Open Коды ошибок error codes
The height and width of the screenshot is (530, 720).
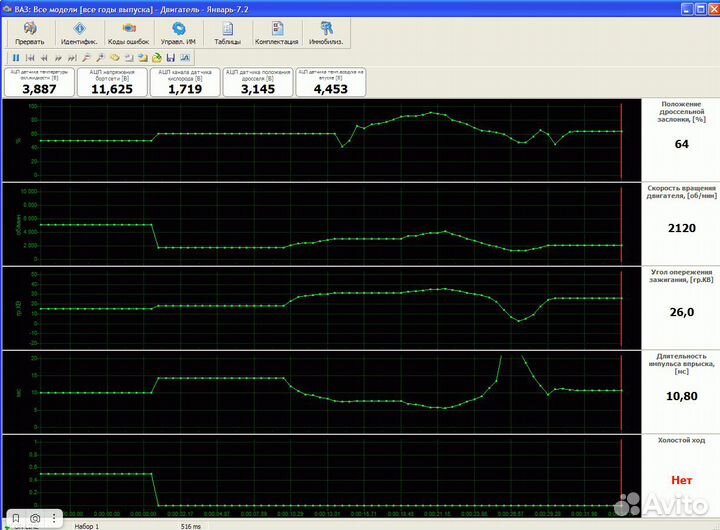coord(127,34)
